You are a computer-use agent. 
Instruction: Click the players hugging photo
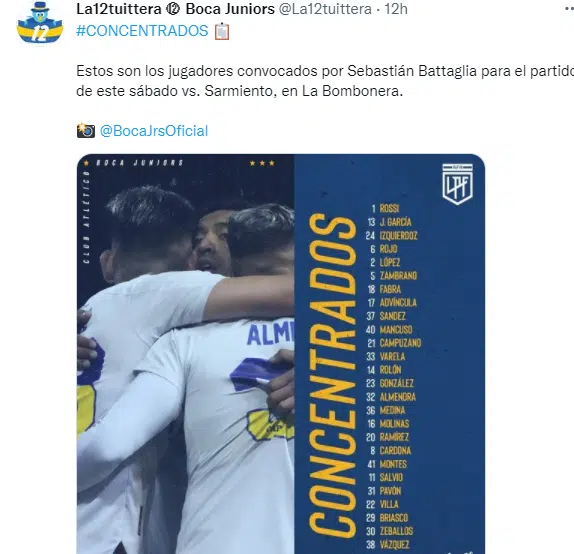[185, 354]
